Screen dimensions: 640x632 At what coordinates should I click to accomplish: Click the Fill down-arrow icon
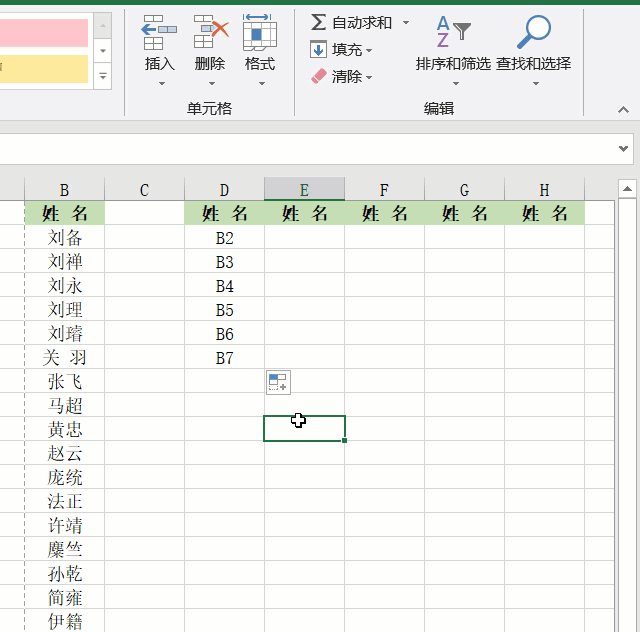click(x=318, y=49)
